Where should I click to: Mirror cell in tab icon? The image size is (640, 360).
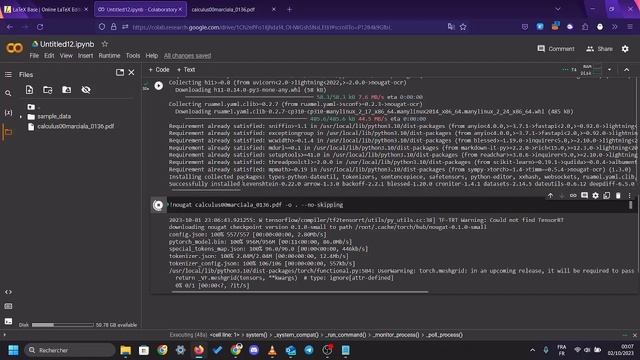pyautogui.click(x=607, y=196)
